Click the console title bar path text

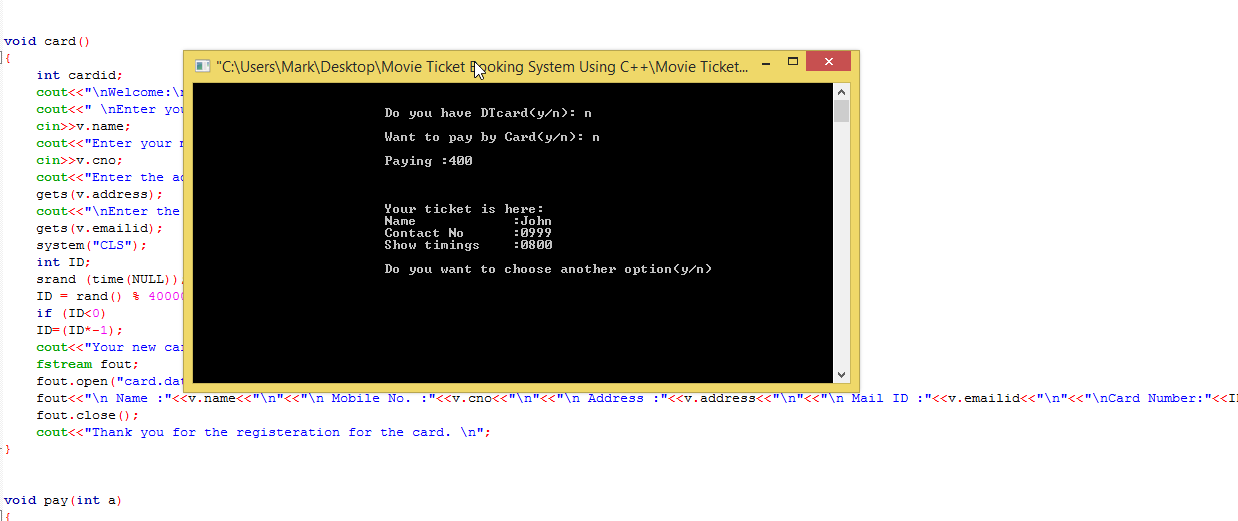(x=482, y=67)
